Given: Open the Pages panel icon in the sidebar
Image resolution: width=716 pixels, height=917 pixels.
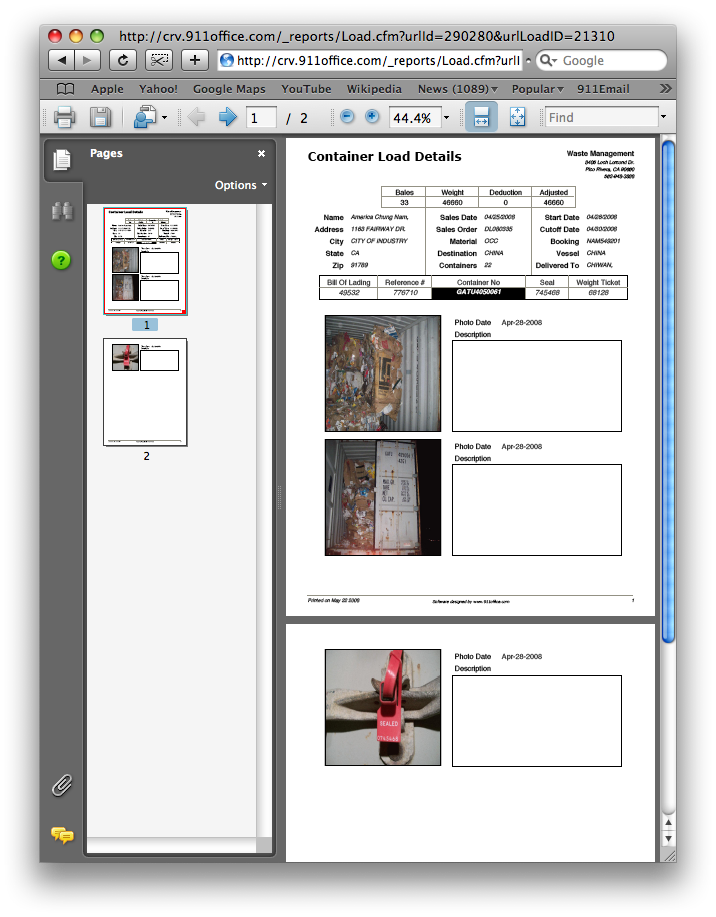Looking at the screenshot, I should [62, 160].
